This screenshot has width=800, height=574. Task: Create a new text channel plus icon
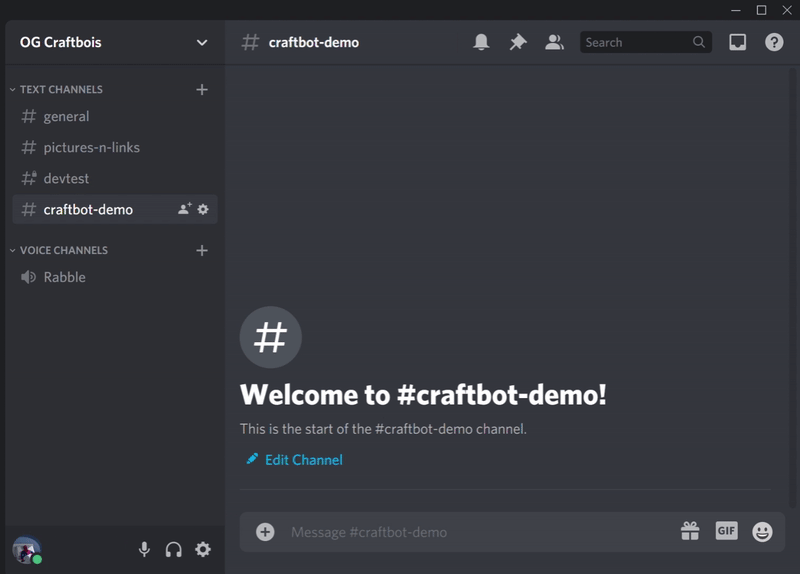[202, 90]
